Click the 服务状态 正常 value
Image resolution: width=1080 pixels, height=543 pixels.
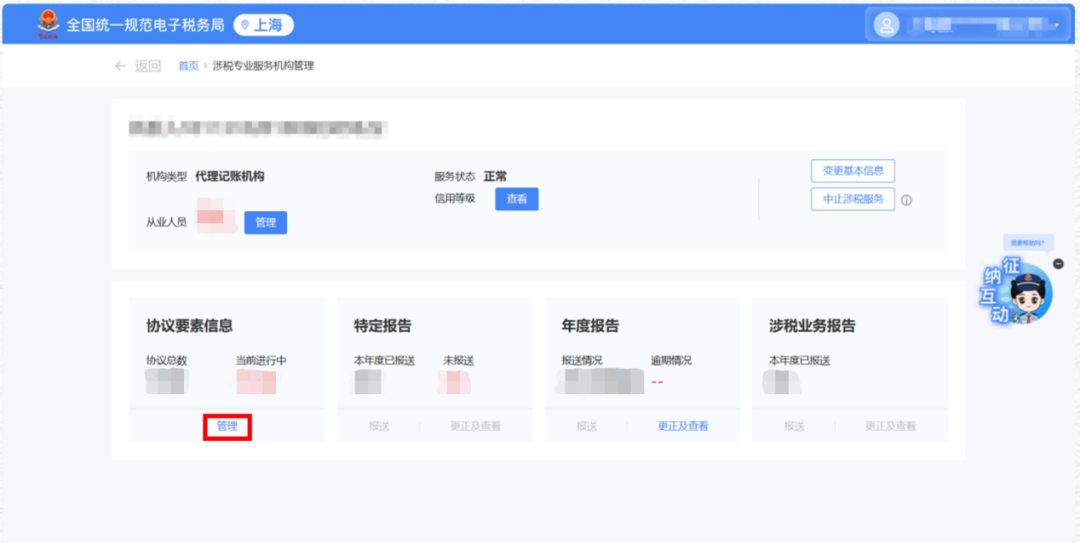(x=495, y=176)
